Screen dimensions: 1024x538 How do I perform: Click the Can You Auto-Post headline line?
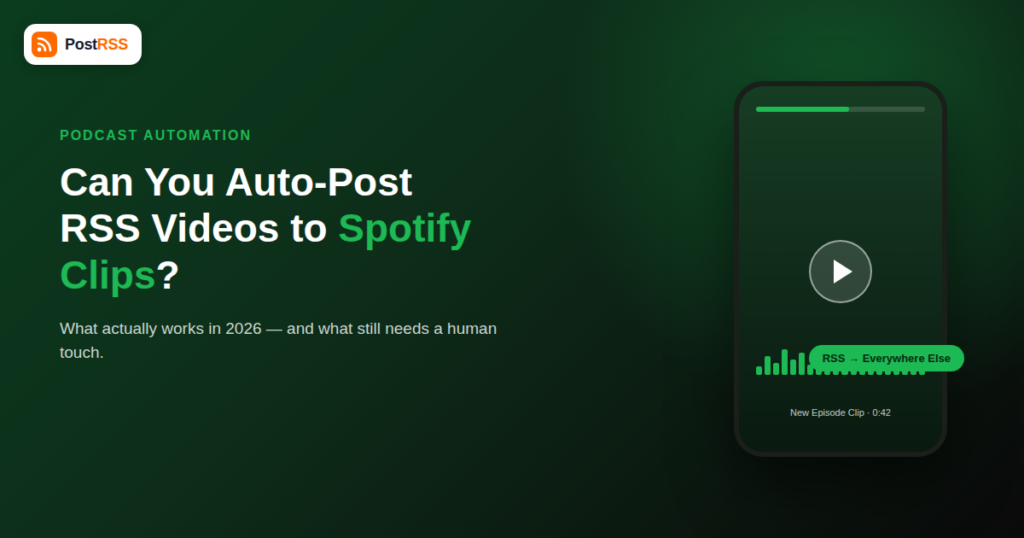(x=236, y=182)
